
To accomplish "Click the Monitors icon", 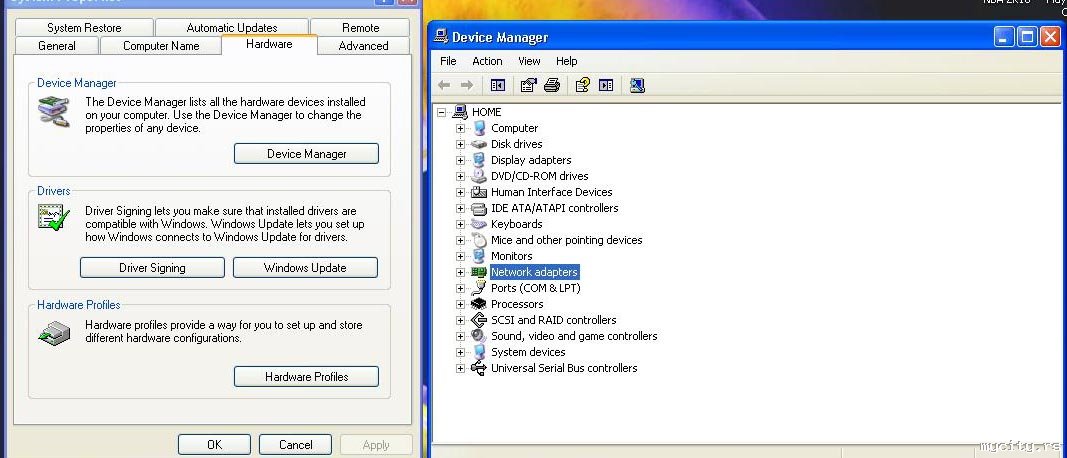I will 479,256.
